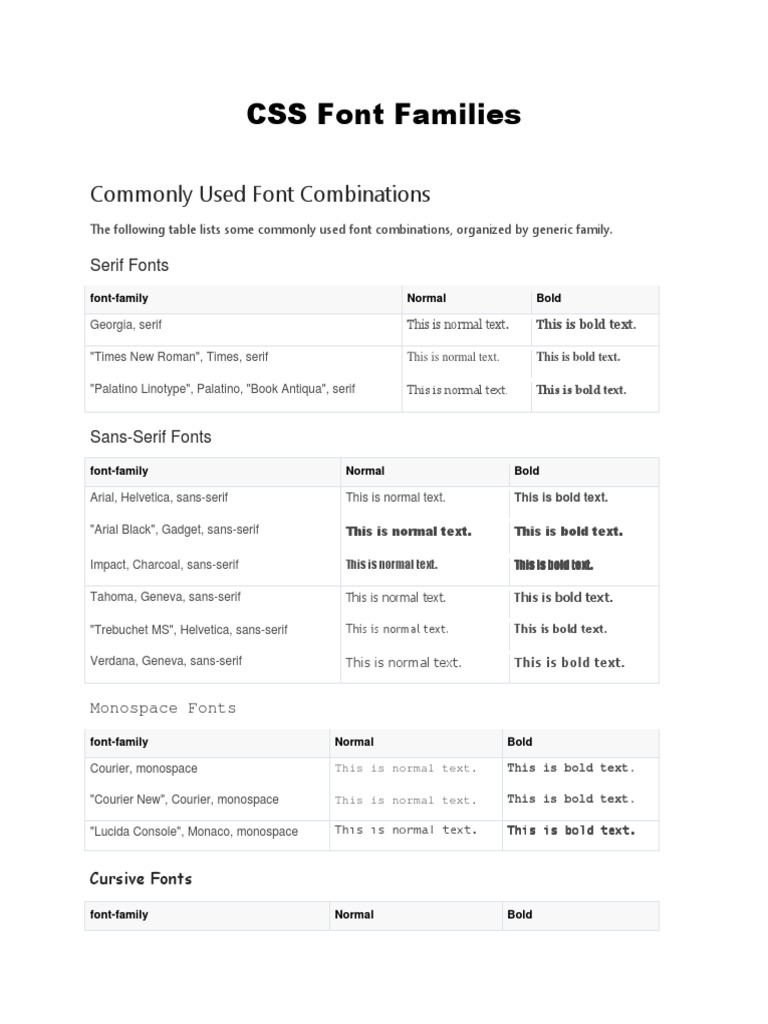Screen dimensions: 768x1024
Task: Select the "Courier New", Courier, monospace cell
Action: click(184, 800)
